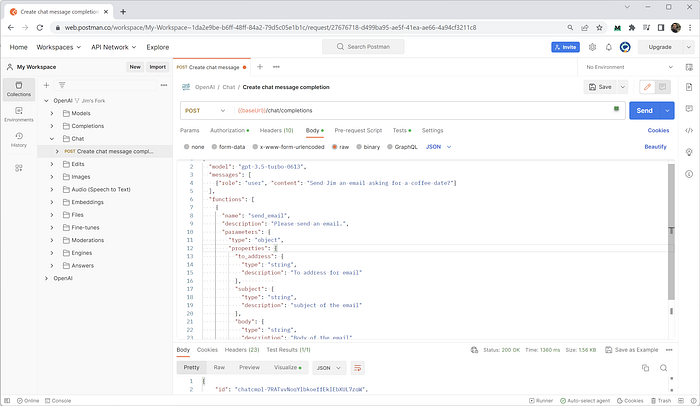
Task: Open the code snippet panel icon
Action: tap(689, 130)
